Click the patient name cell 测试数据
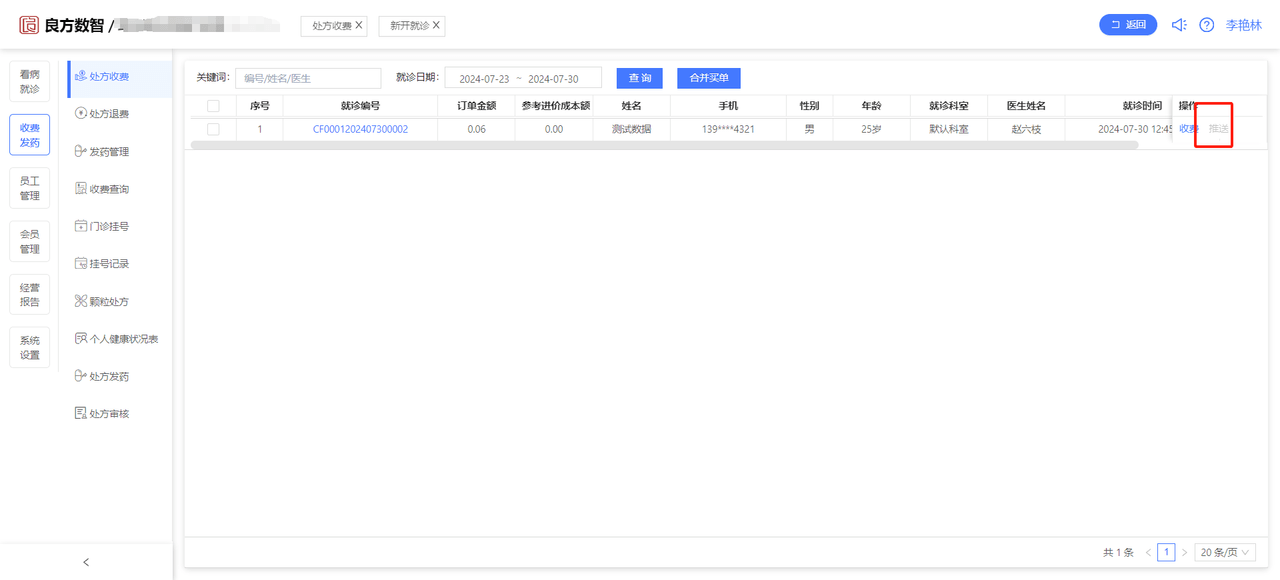This screenshot has width=1280, height=580. pyautogui.click(x=631, y=129)
